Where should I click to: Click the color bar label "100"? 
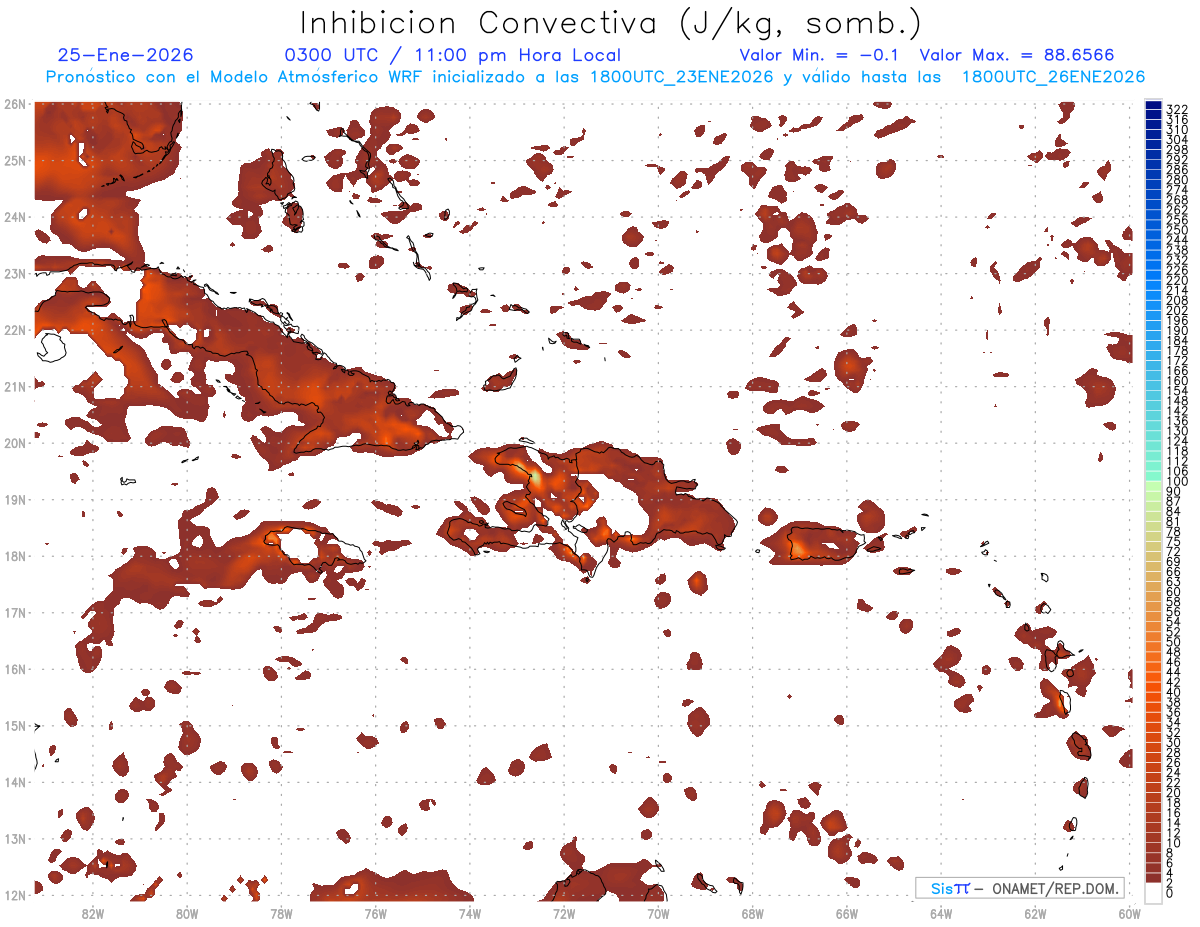pyautogui.click(x=1177, y=481)
